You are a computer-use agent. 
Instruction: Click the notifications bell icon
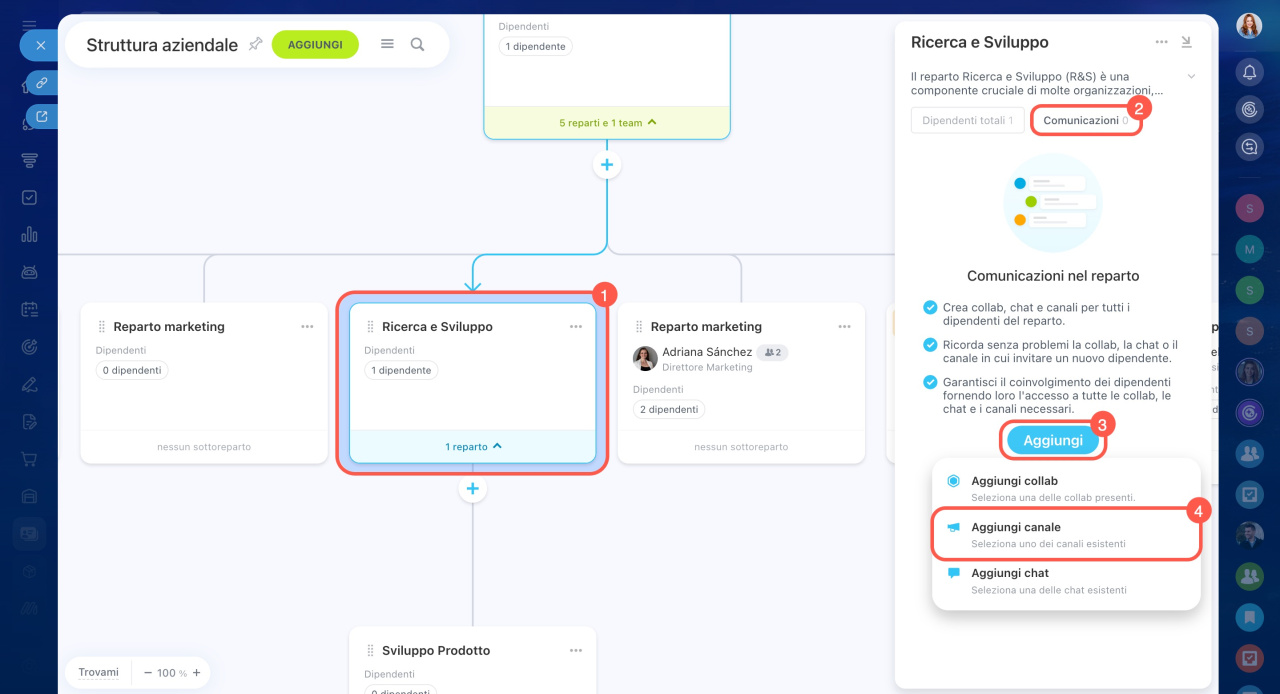point(1249,72)
